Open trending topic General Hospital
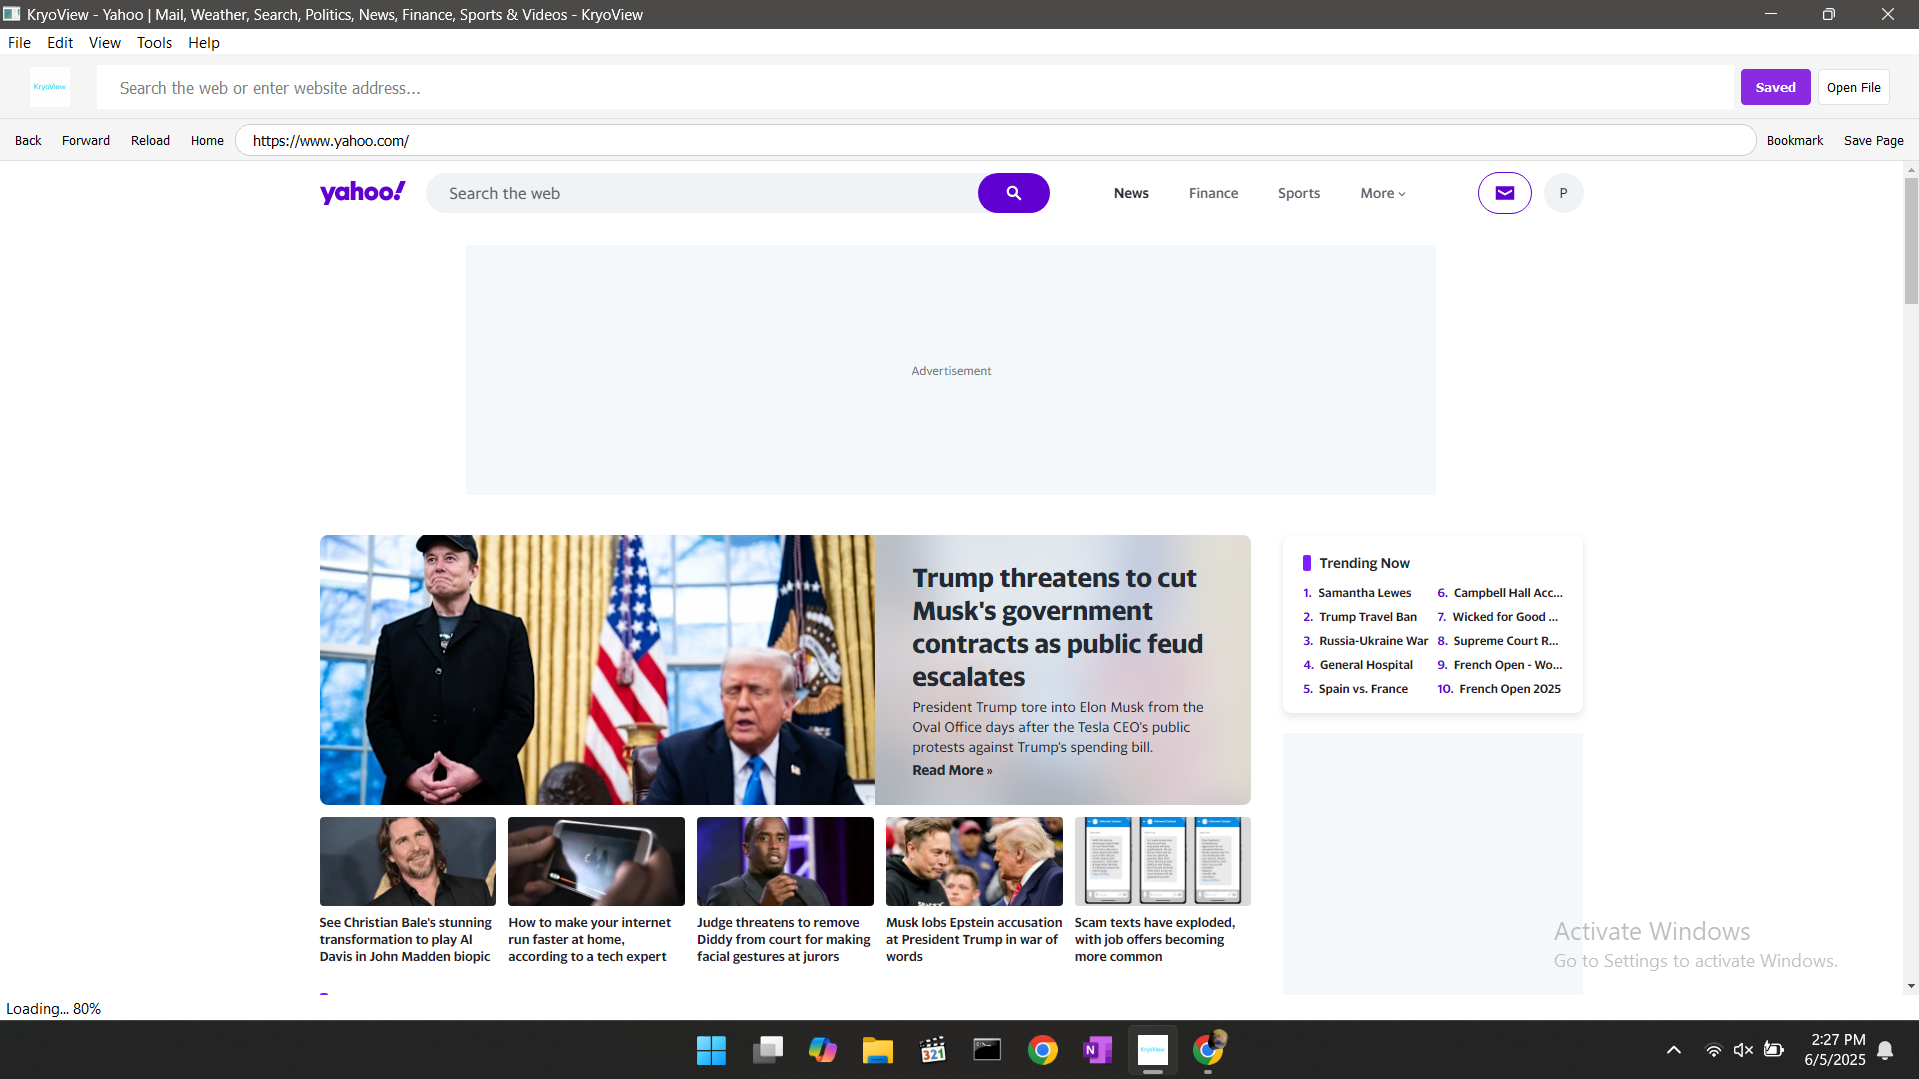 pos(1366,665)
